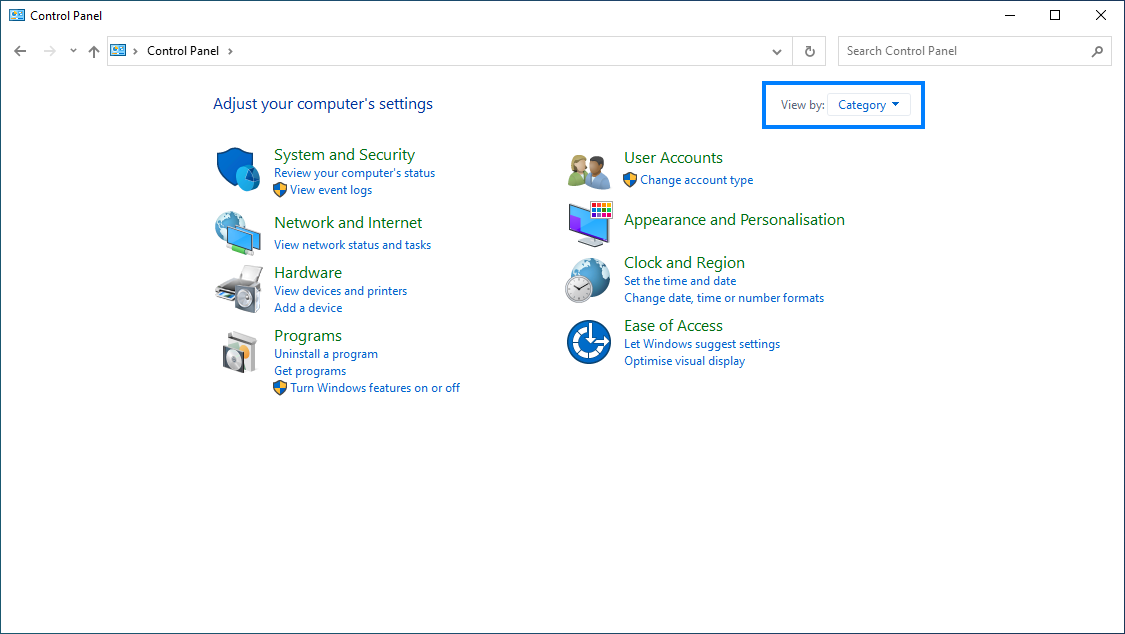Screen dimensions: 1125x634
Task: Open View event logs
Action: click(330, 189)
